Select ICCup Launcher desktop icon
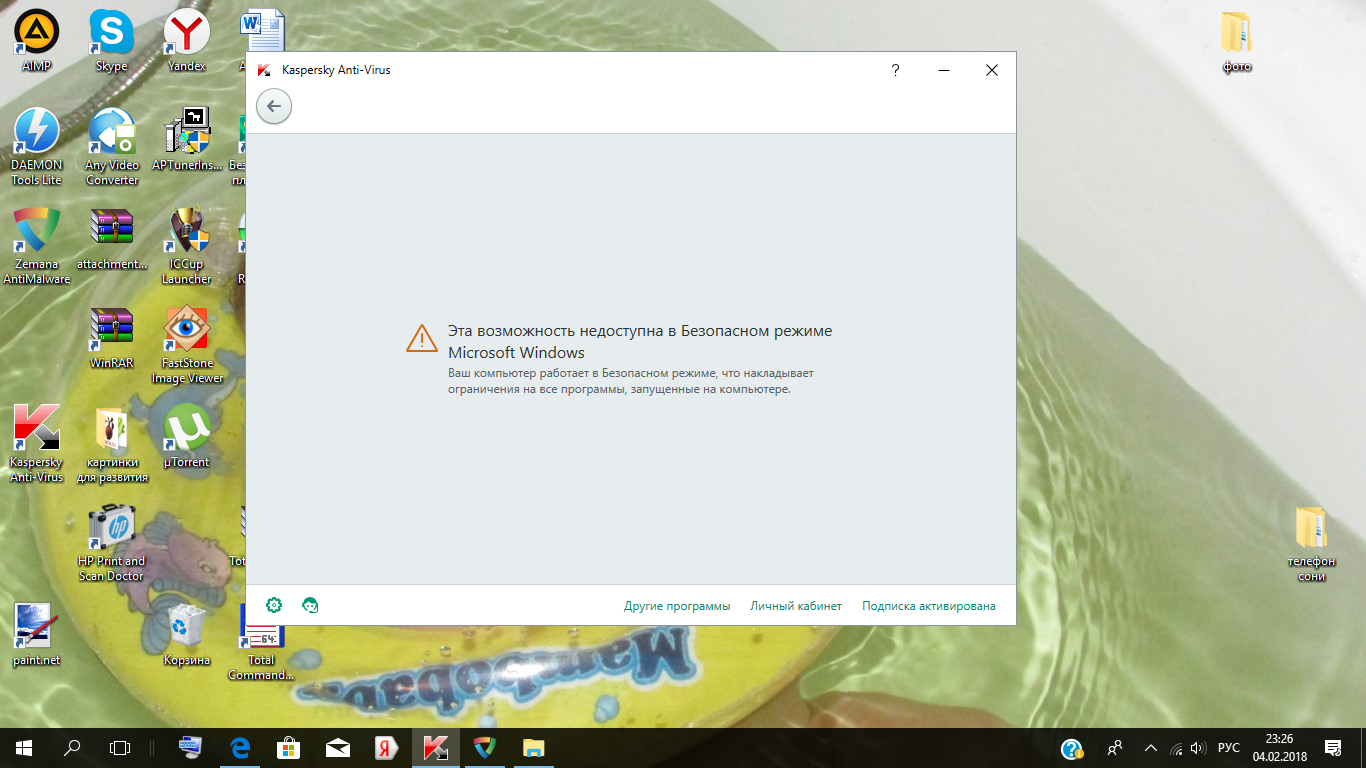The height and width of the screenshot is (768, 1366). 186,245
